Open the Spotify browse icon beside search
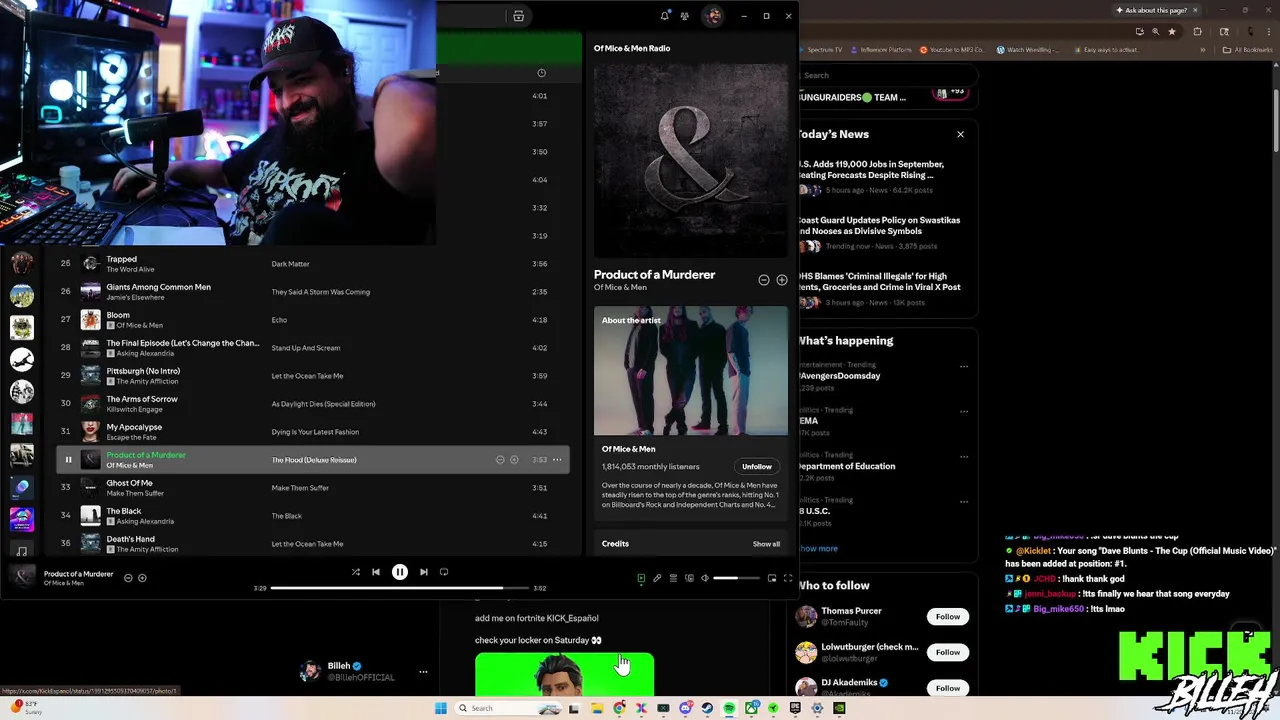This screenshot has height=720, width=1280. [x=518, y=16]
